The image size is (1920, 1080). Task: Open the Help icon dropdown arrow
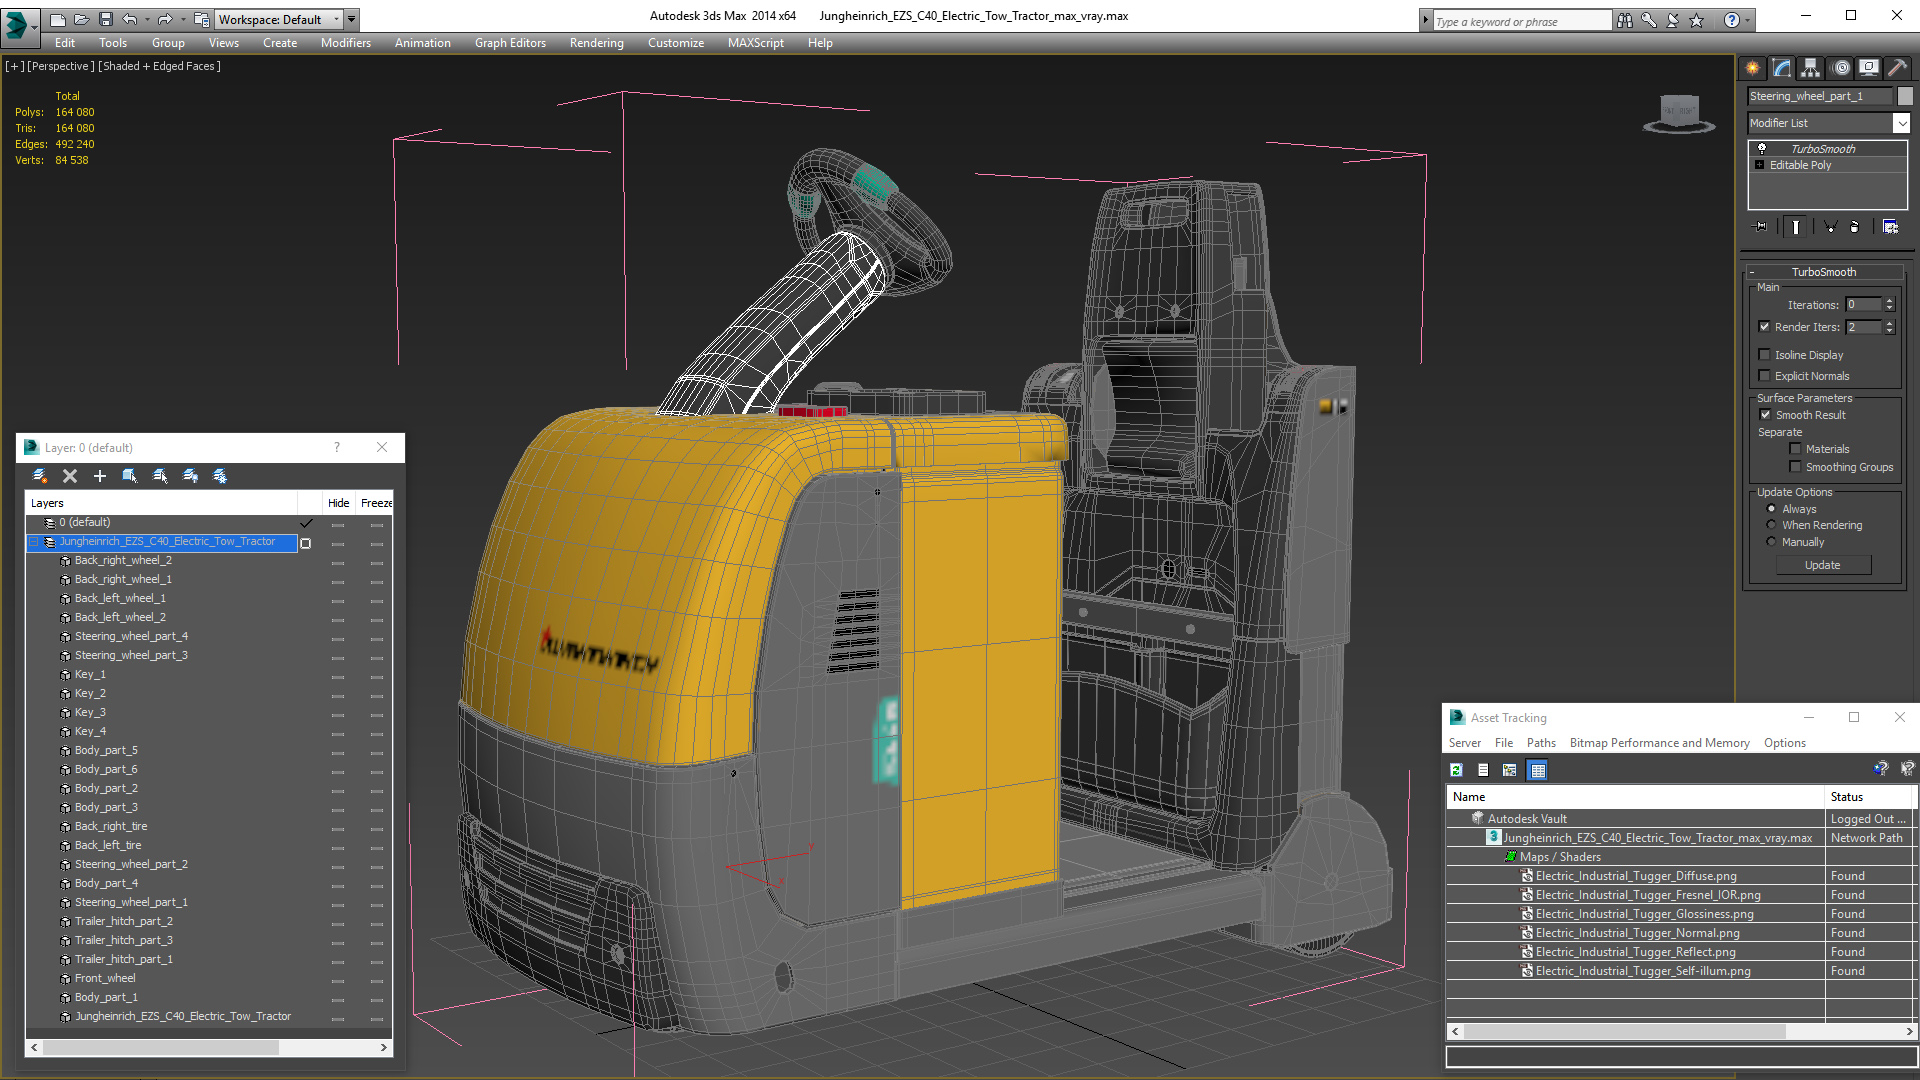[x=1747, y=20]
